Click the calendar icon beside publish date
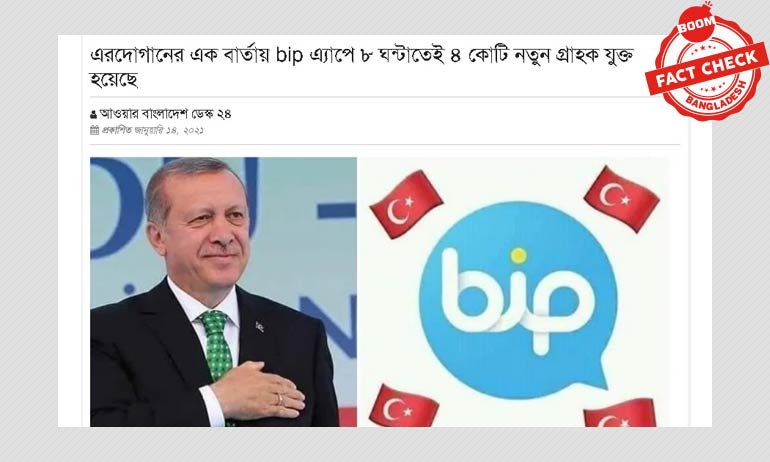Viewport: 770px width, 462px height. [x=95, y=130]
